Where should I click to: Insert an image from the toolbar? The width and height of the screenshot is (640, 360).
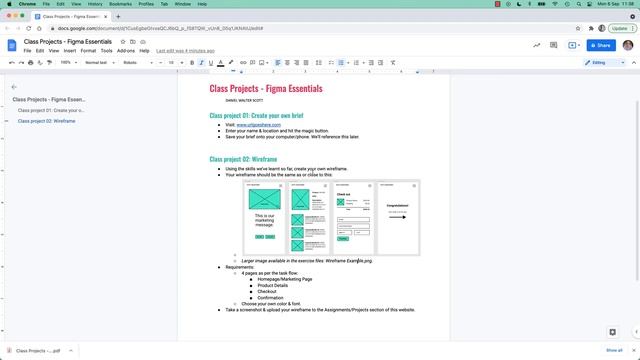click(262, 63)
